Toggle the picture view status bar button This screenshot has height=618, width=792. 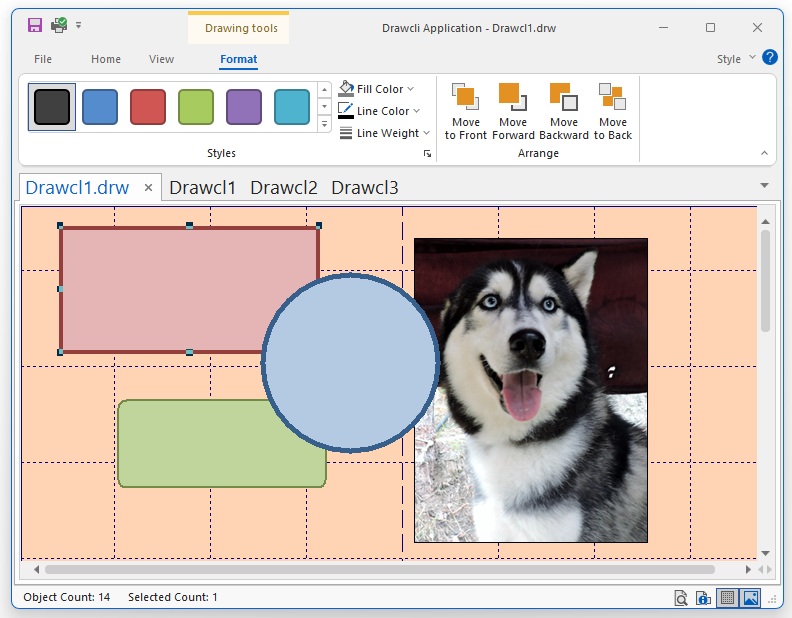tap(749, 598)
